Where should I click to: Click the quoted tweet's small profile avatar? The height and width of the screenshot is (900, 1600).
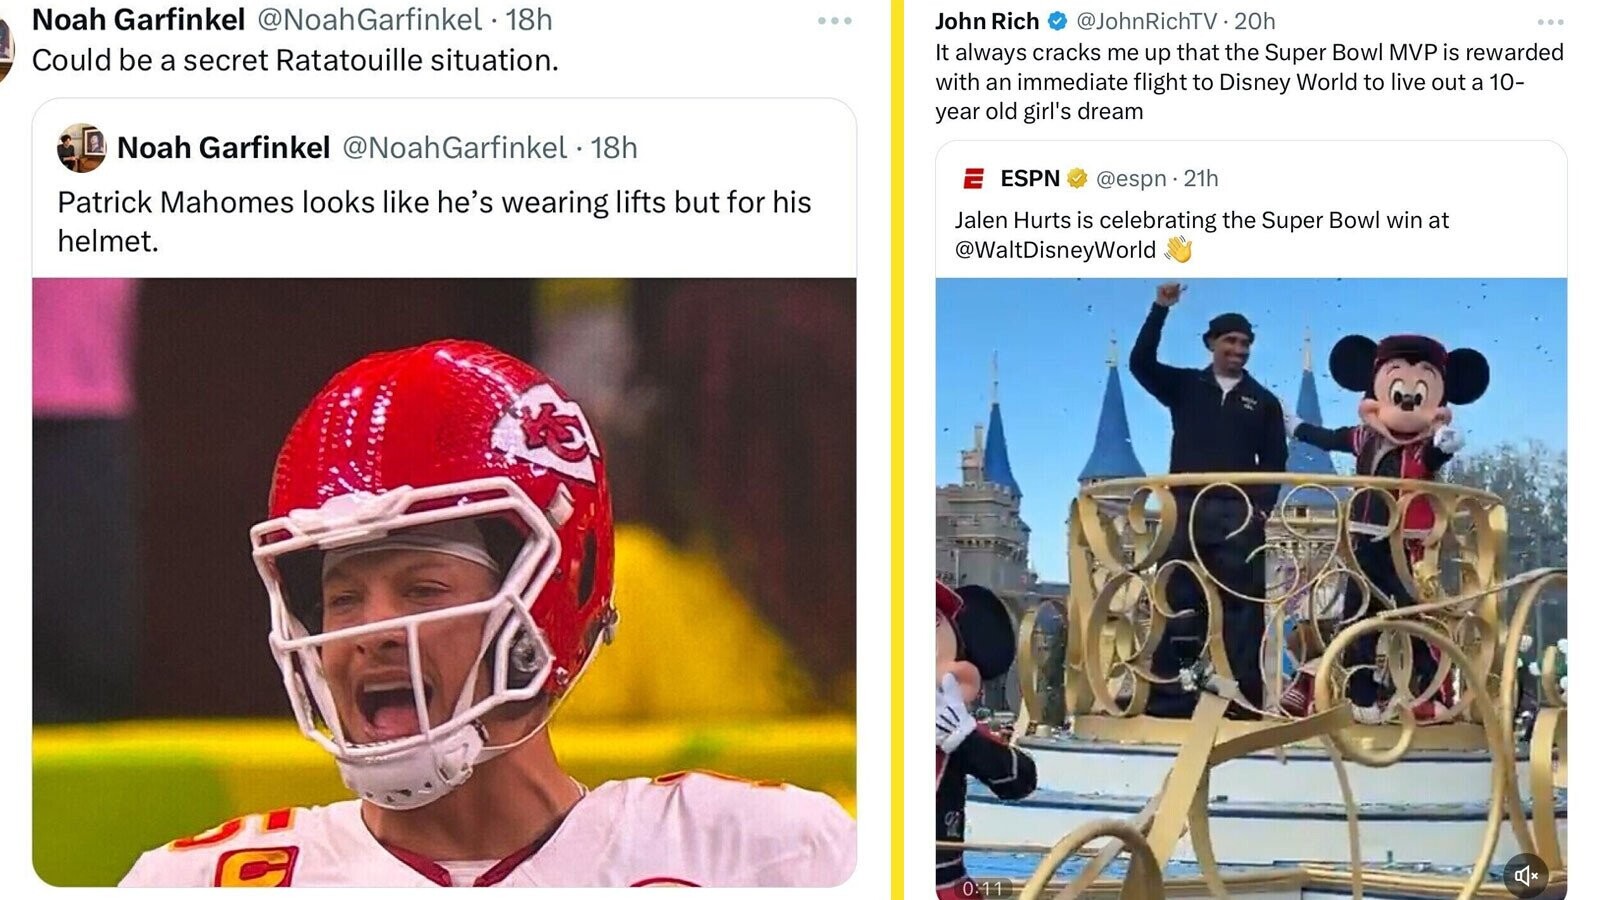coord(82,148)
